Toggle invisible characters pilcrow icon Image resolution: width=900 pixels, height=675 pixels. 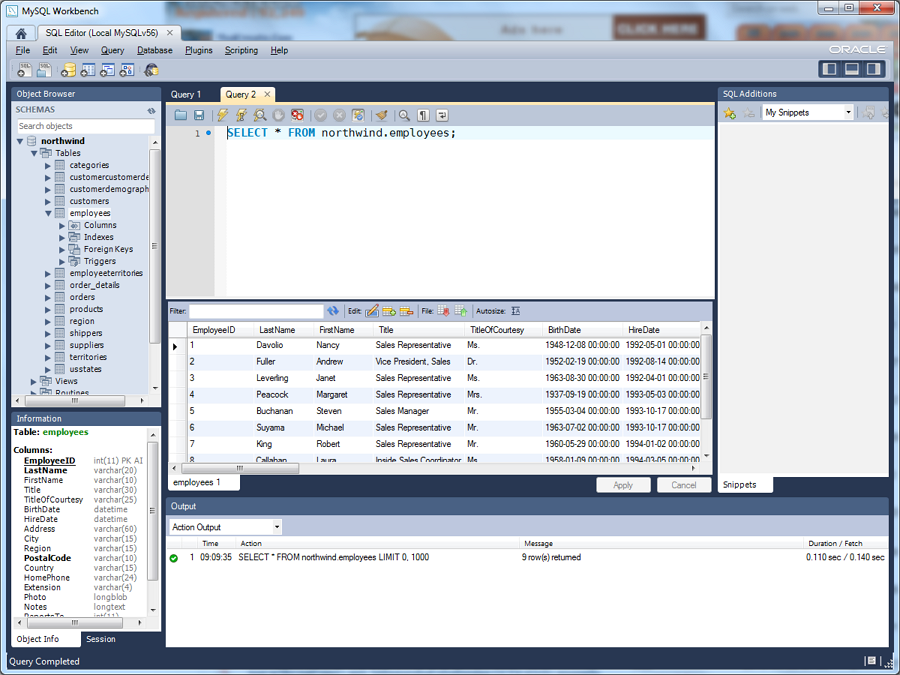point(423,115)
